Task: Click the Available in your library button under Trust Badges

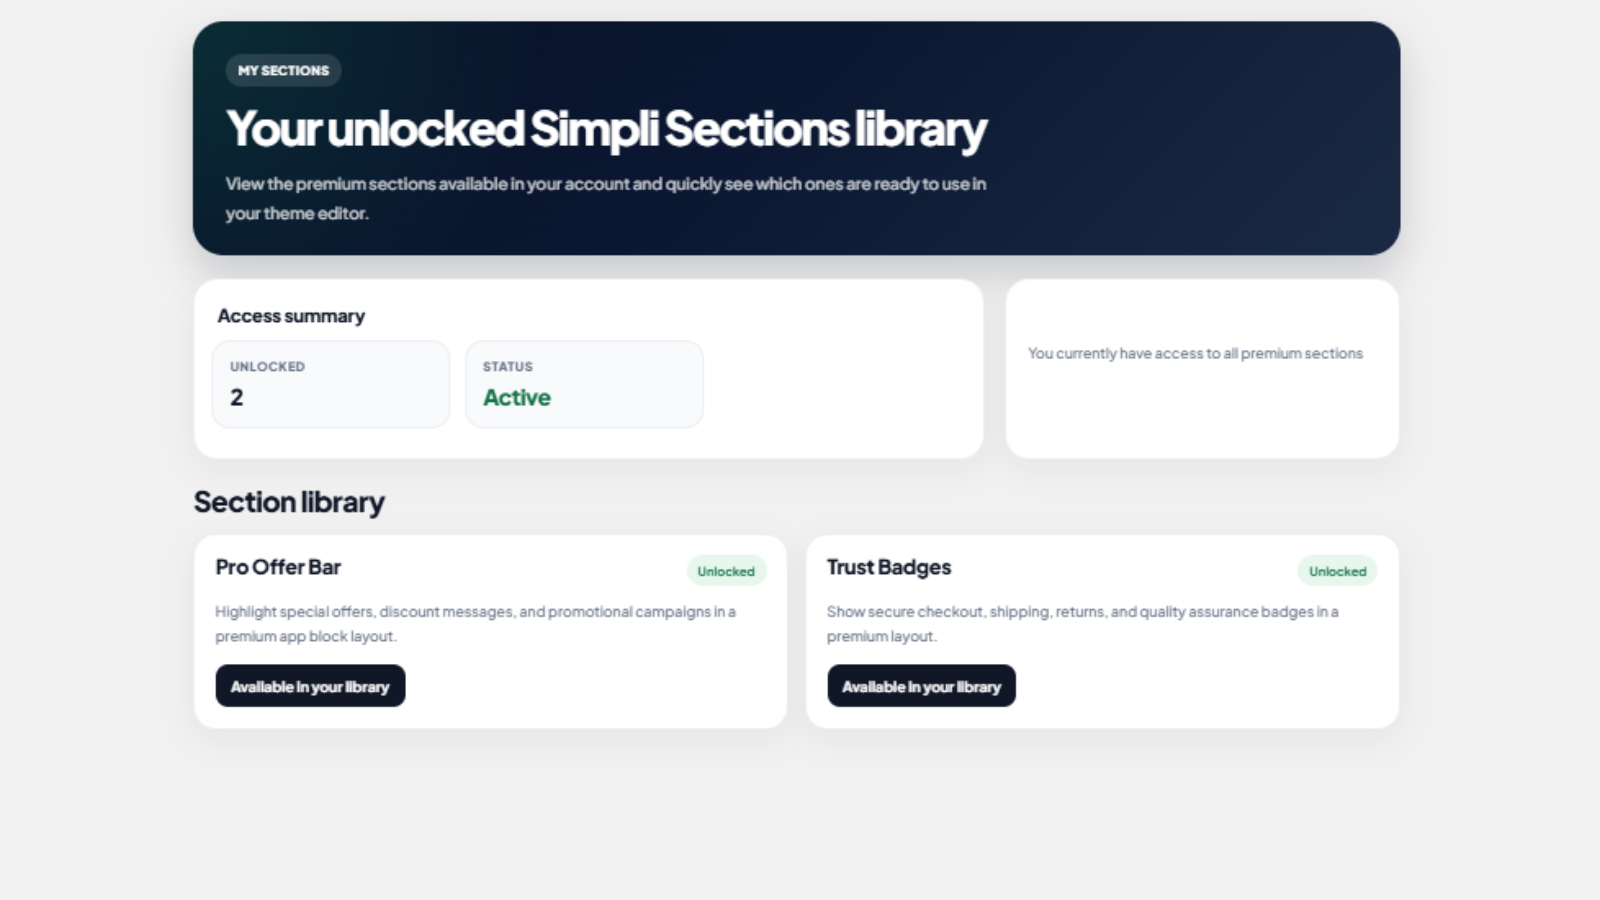Action: coord(921,685)
